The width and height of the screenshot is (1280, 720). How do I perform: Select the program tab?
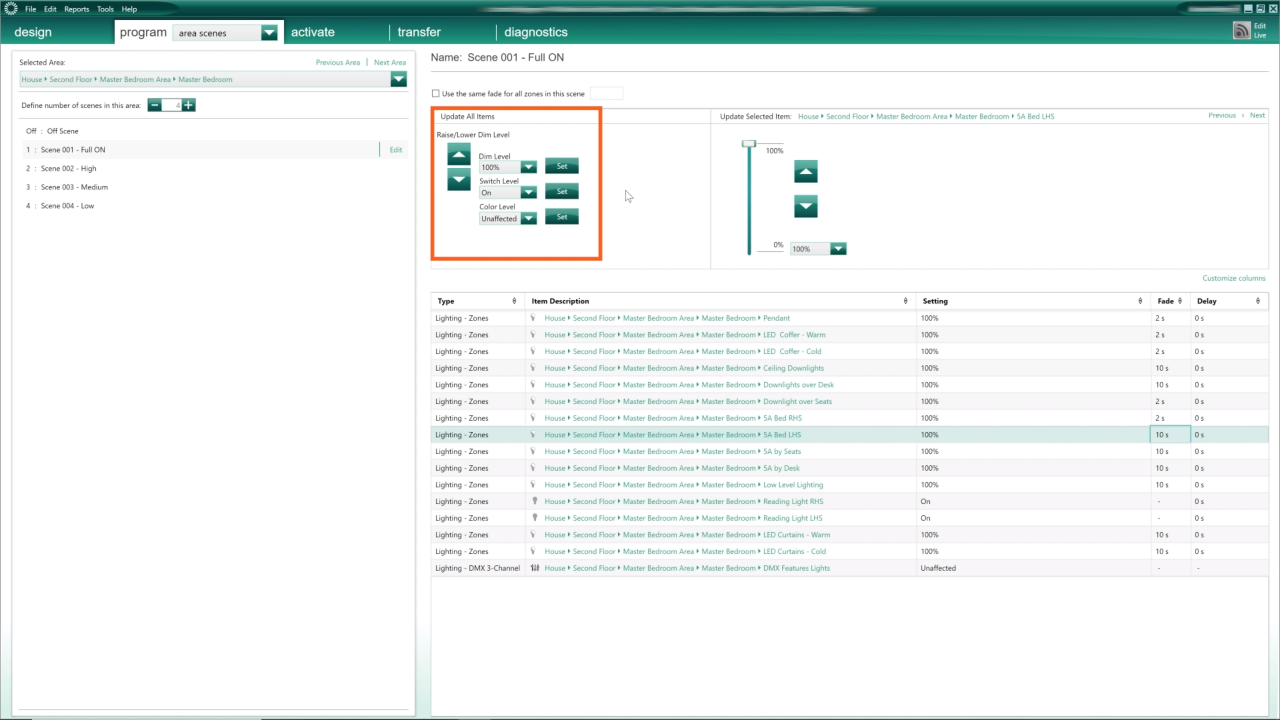tap(143, 32)
